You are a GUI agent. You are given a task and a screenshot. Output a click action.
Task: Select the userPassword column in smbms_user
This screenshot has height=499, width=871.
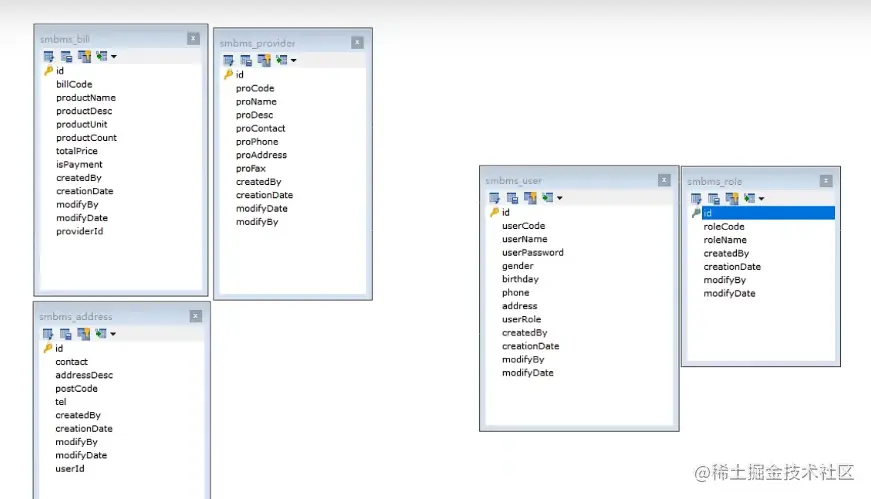coord(533,252)
